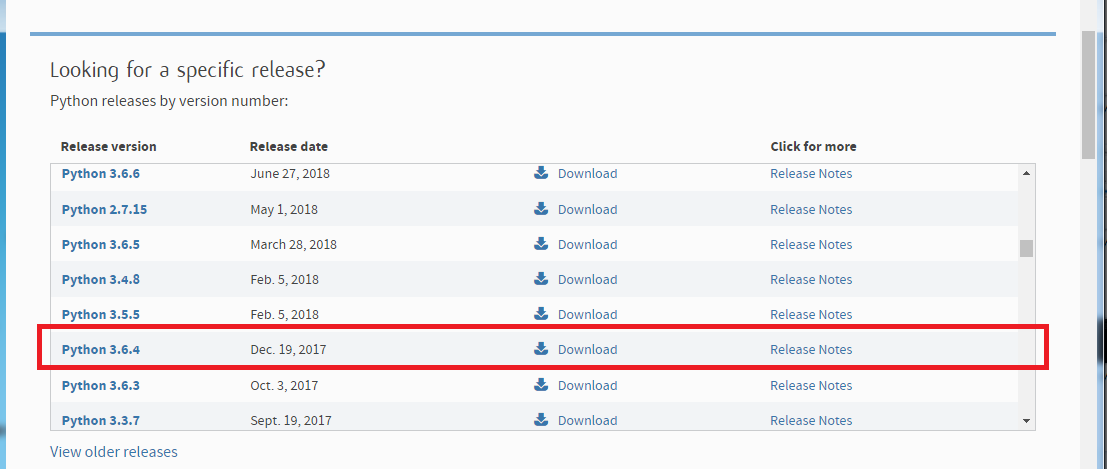The height and width of the screenshot is (469, 1107).
Task: Click Download text for Python 3.5.5
Action: pos(587,314)
